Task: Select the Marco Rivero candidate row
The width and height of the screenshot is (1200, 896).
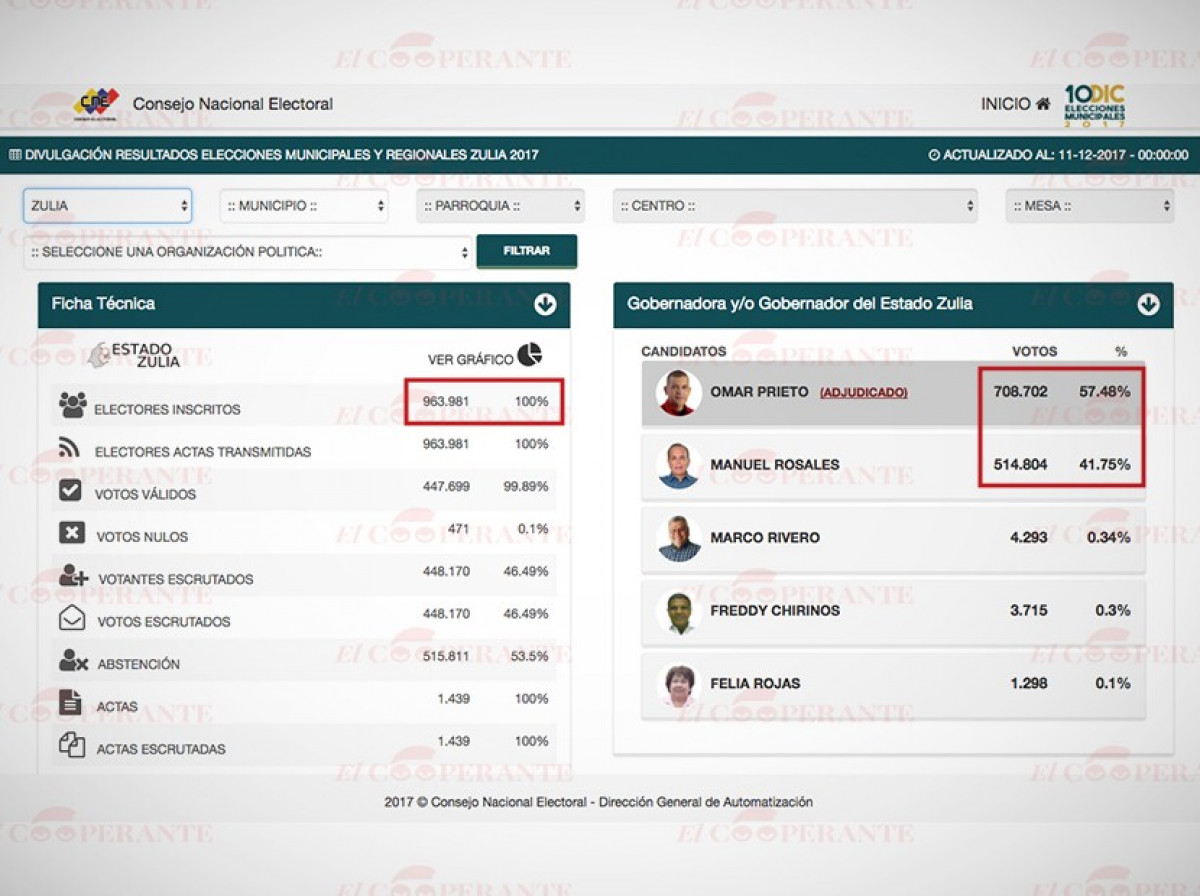Action: coord(893,538)
